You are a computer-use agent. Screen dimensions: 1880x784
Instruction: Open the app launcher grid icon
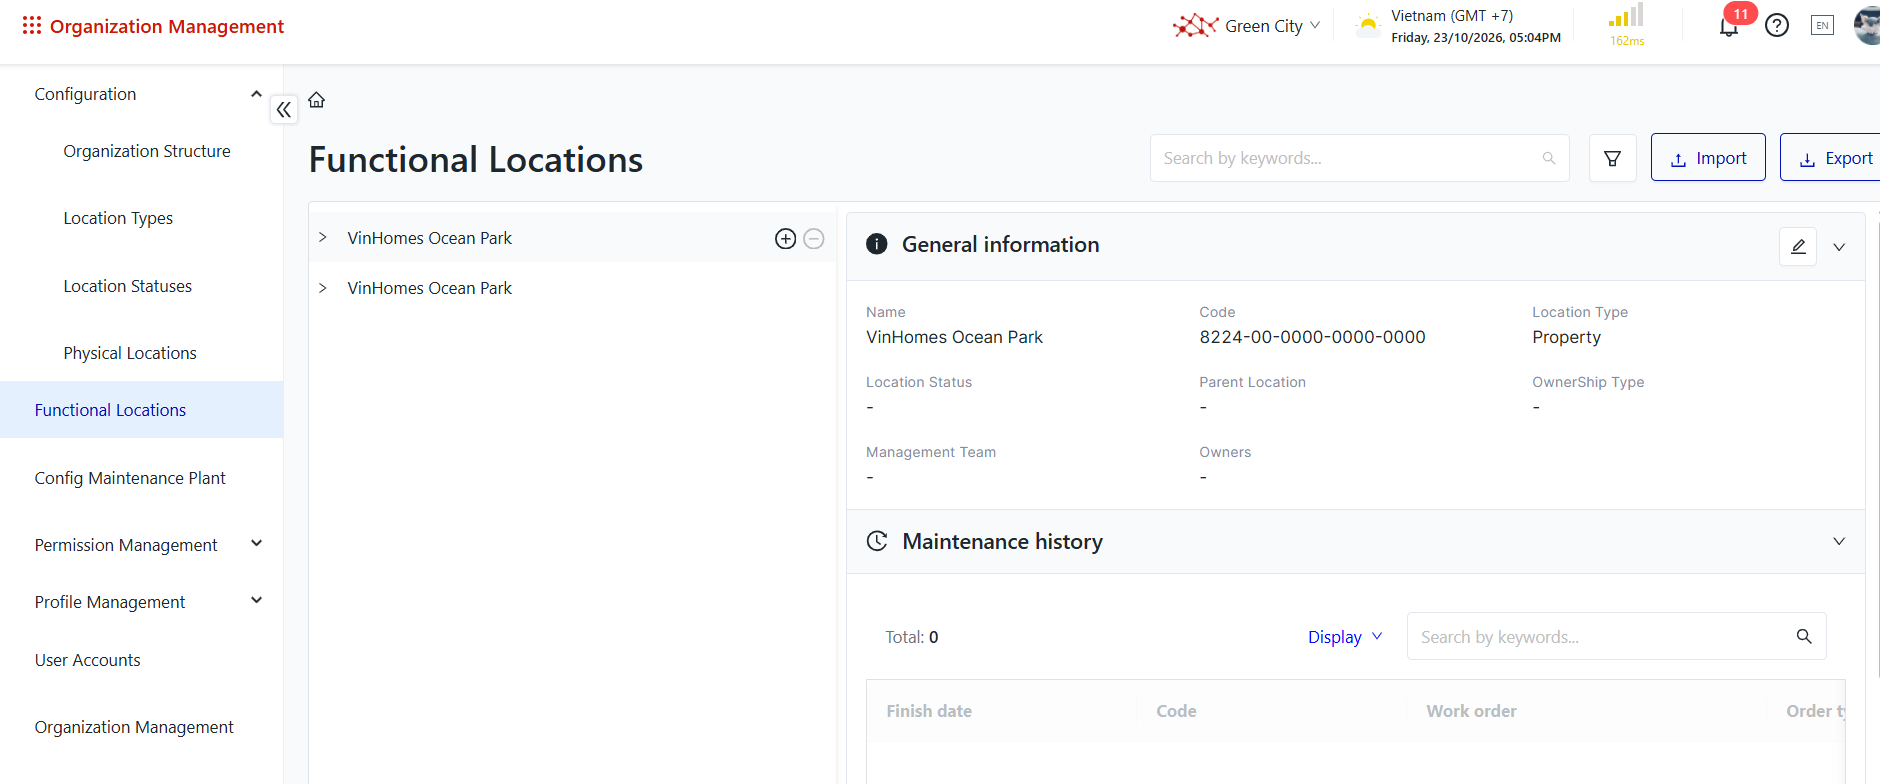[32, 26]
